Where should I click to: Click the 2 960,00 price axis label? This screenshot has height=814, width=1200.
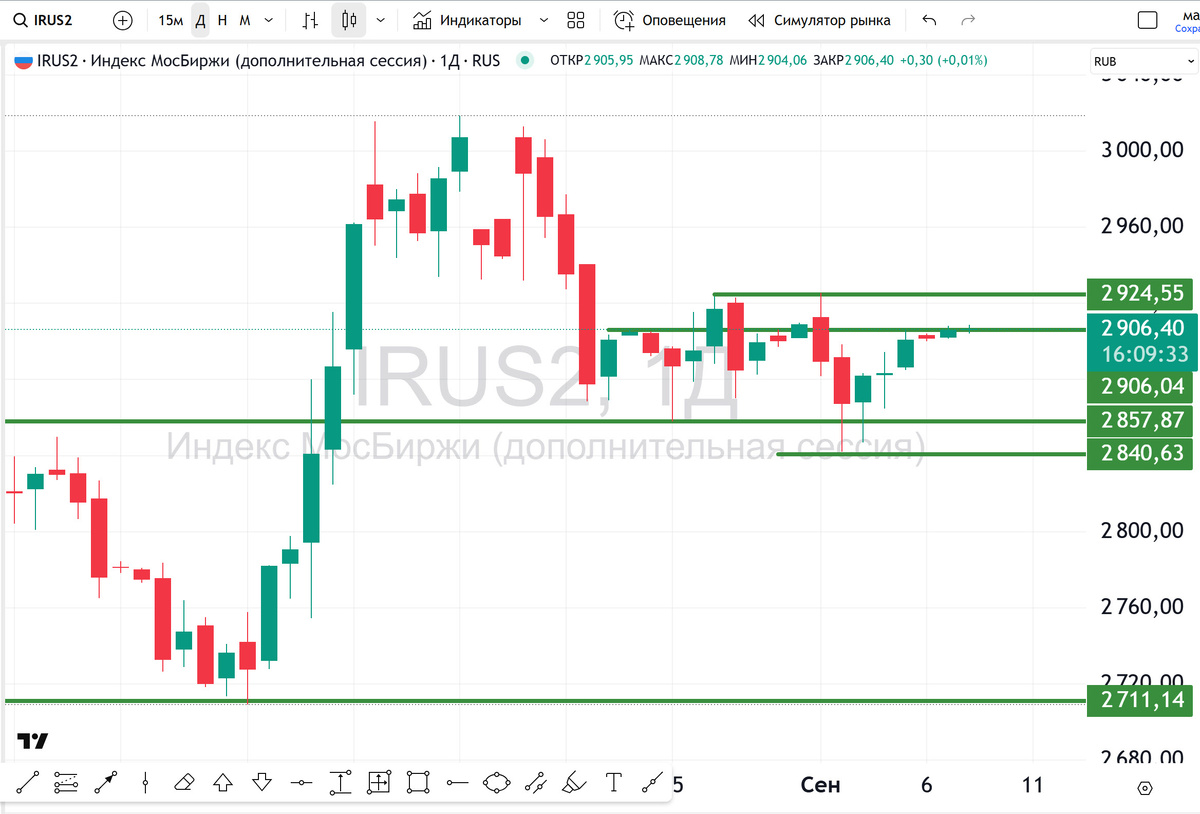tap(1142, 226)
